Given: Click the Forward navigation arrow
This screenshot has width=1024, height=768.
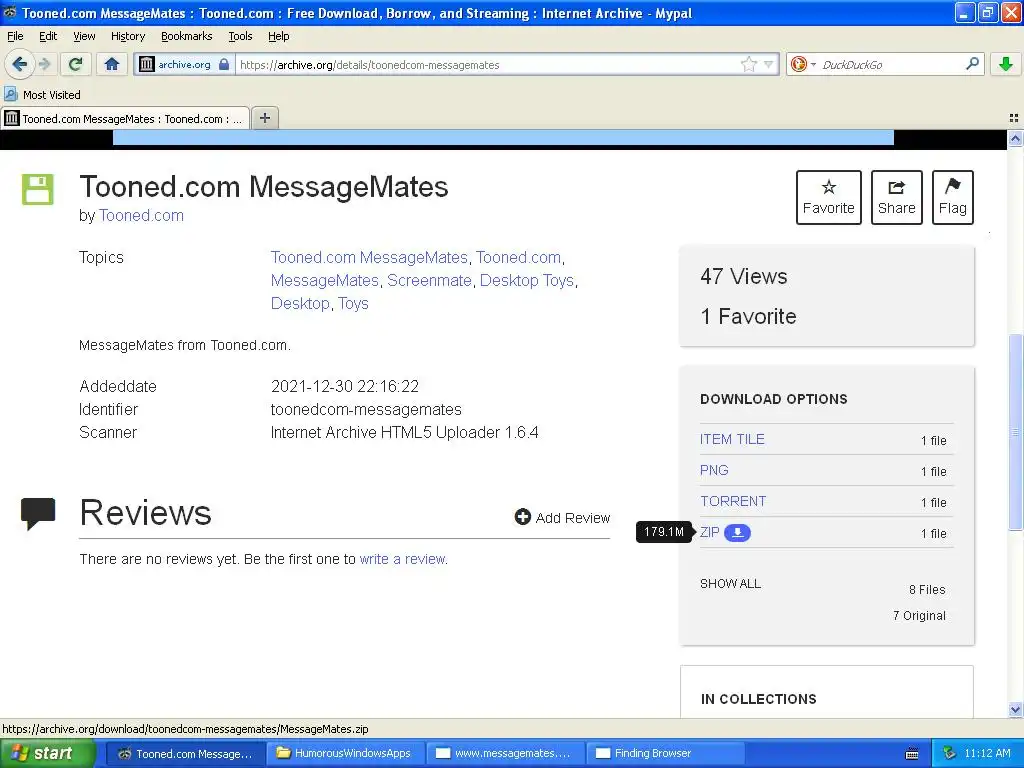Looking at the screenshot, I should pos(44,64).
